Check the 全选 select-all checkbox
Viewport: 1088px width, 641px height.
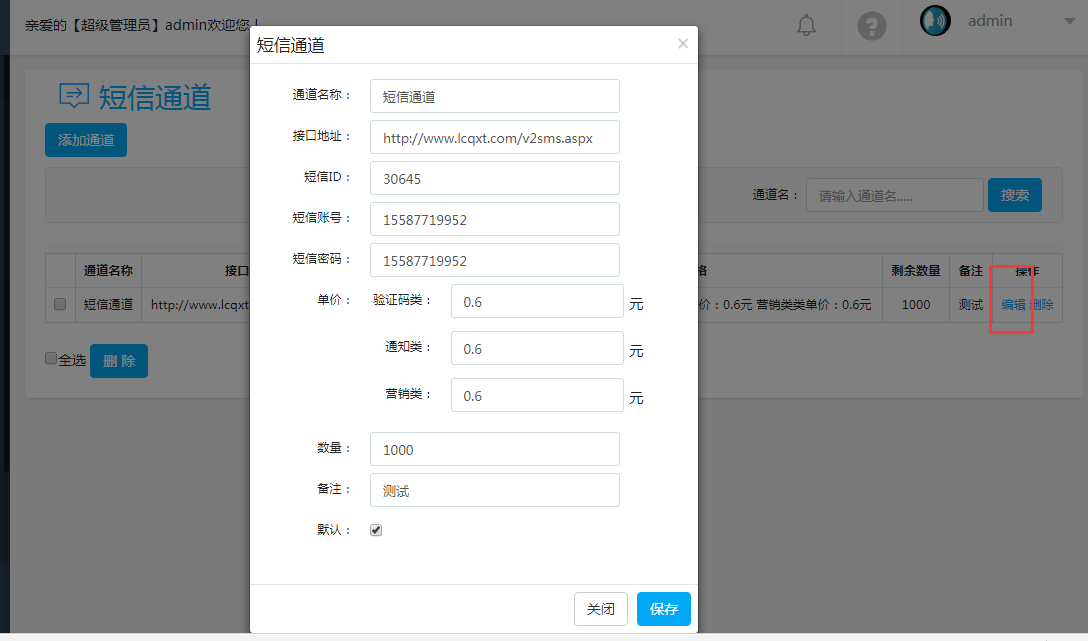[x=51, y=358]
